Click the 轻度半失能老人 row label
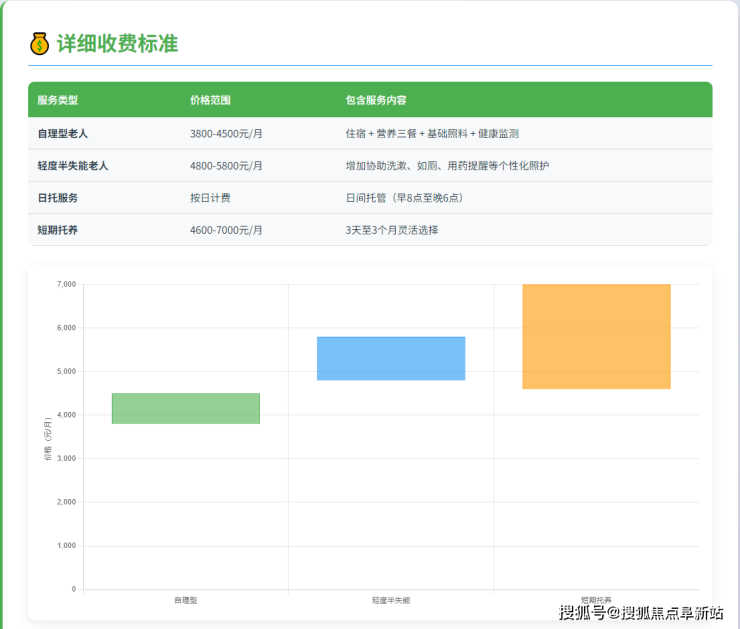This screenshot has height=629, width=740. click(73, 165)
